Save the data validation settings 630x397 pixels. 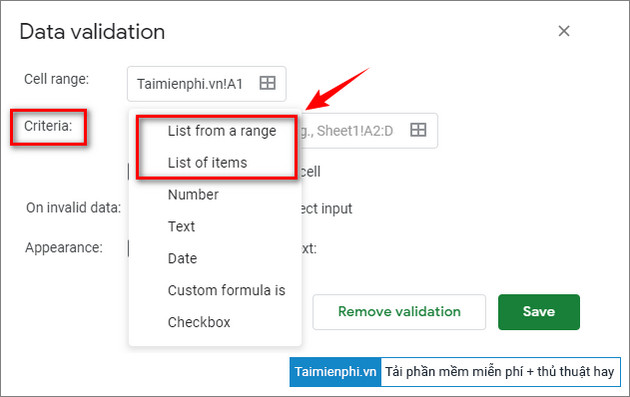539,312
